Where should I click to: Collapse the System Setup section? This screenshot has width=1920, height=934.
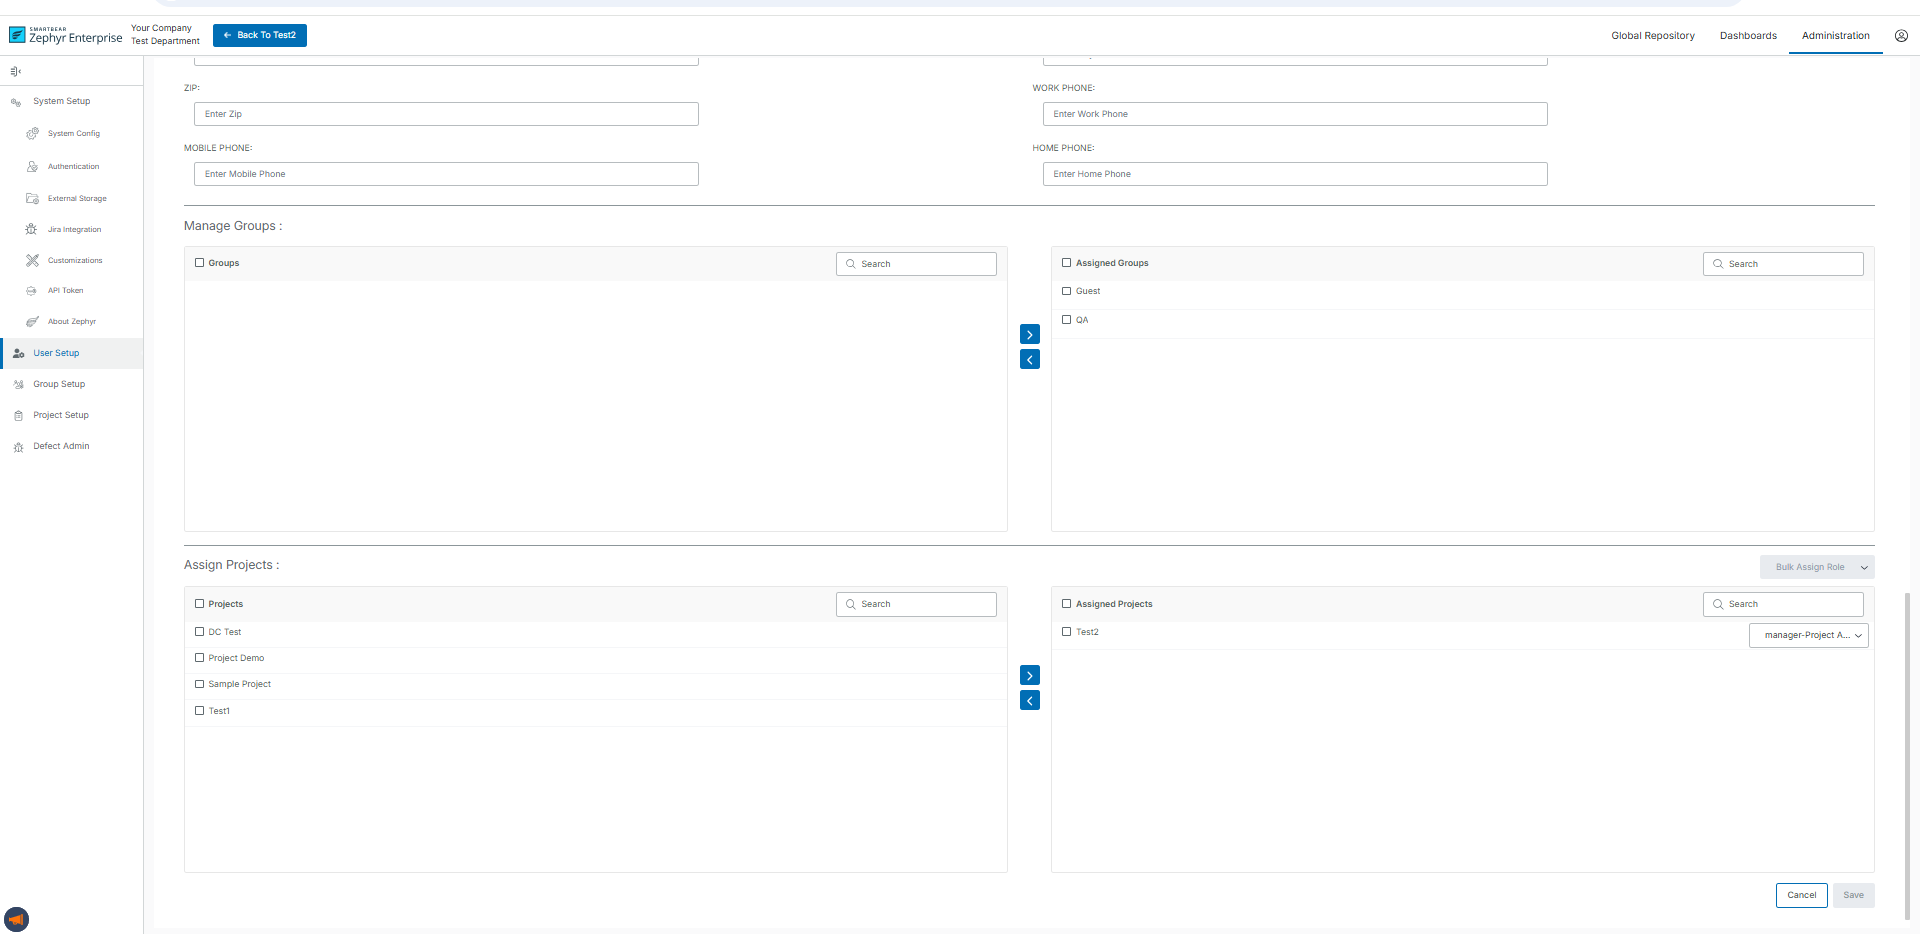coord(61,101)
